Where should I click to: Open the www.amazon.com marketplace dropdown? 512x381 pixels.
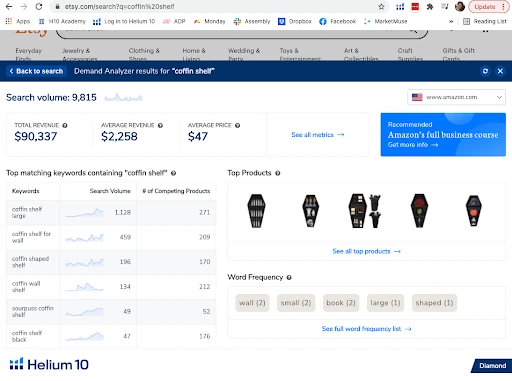456,97
